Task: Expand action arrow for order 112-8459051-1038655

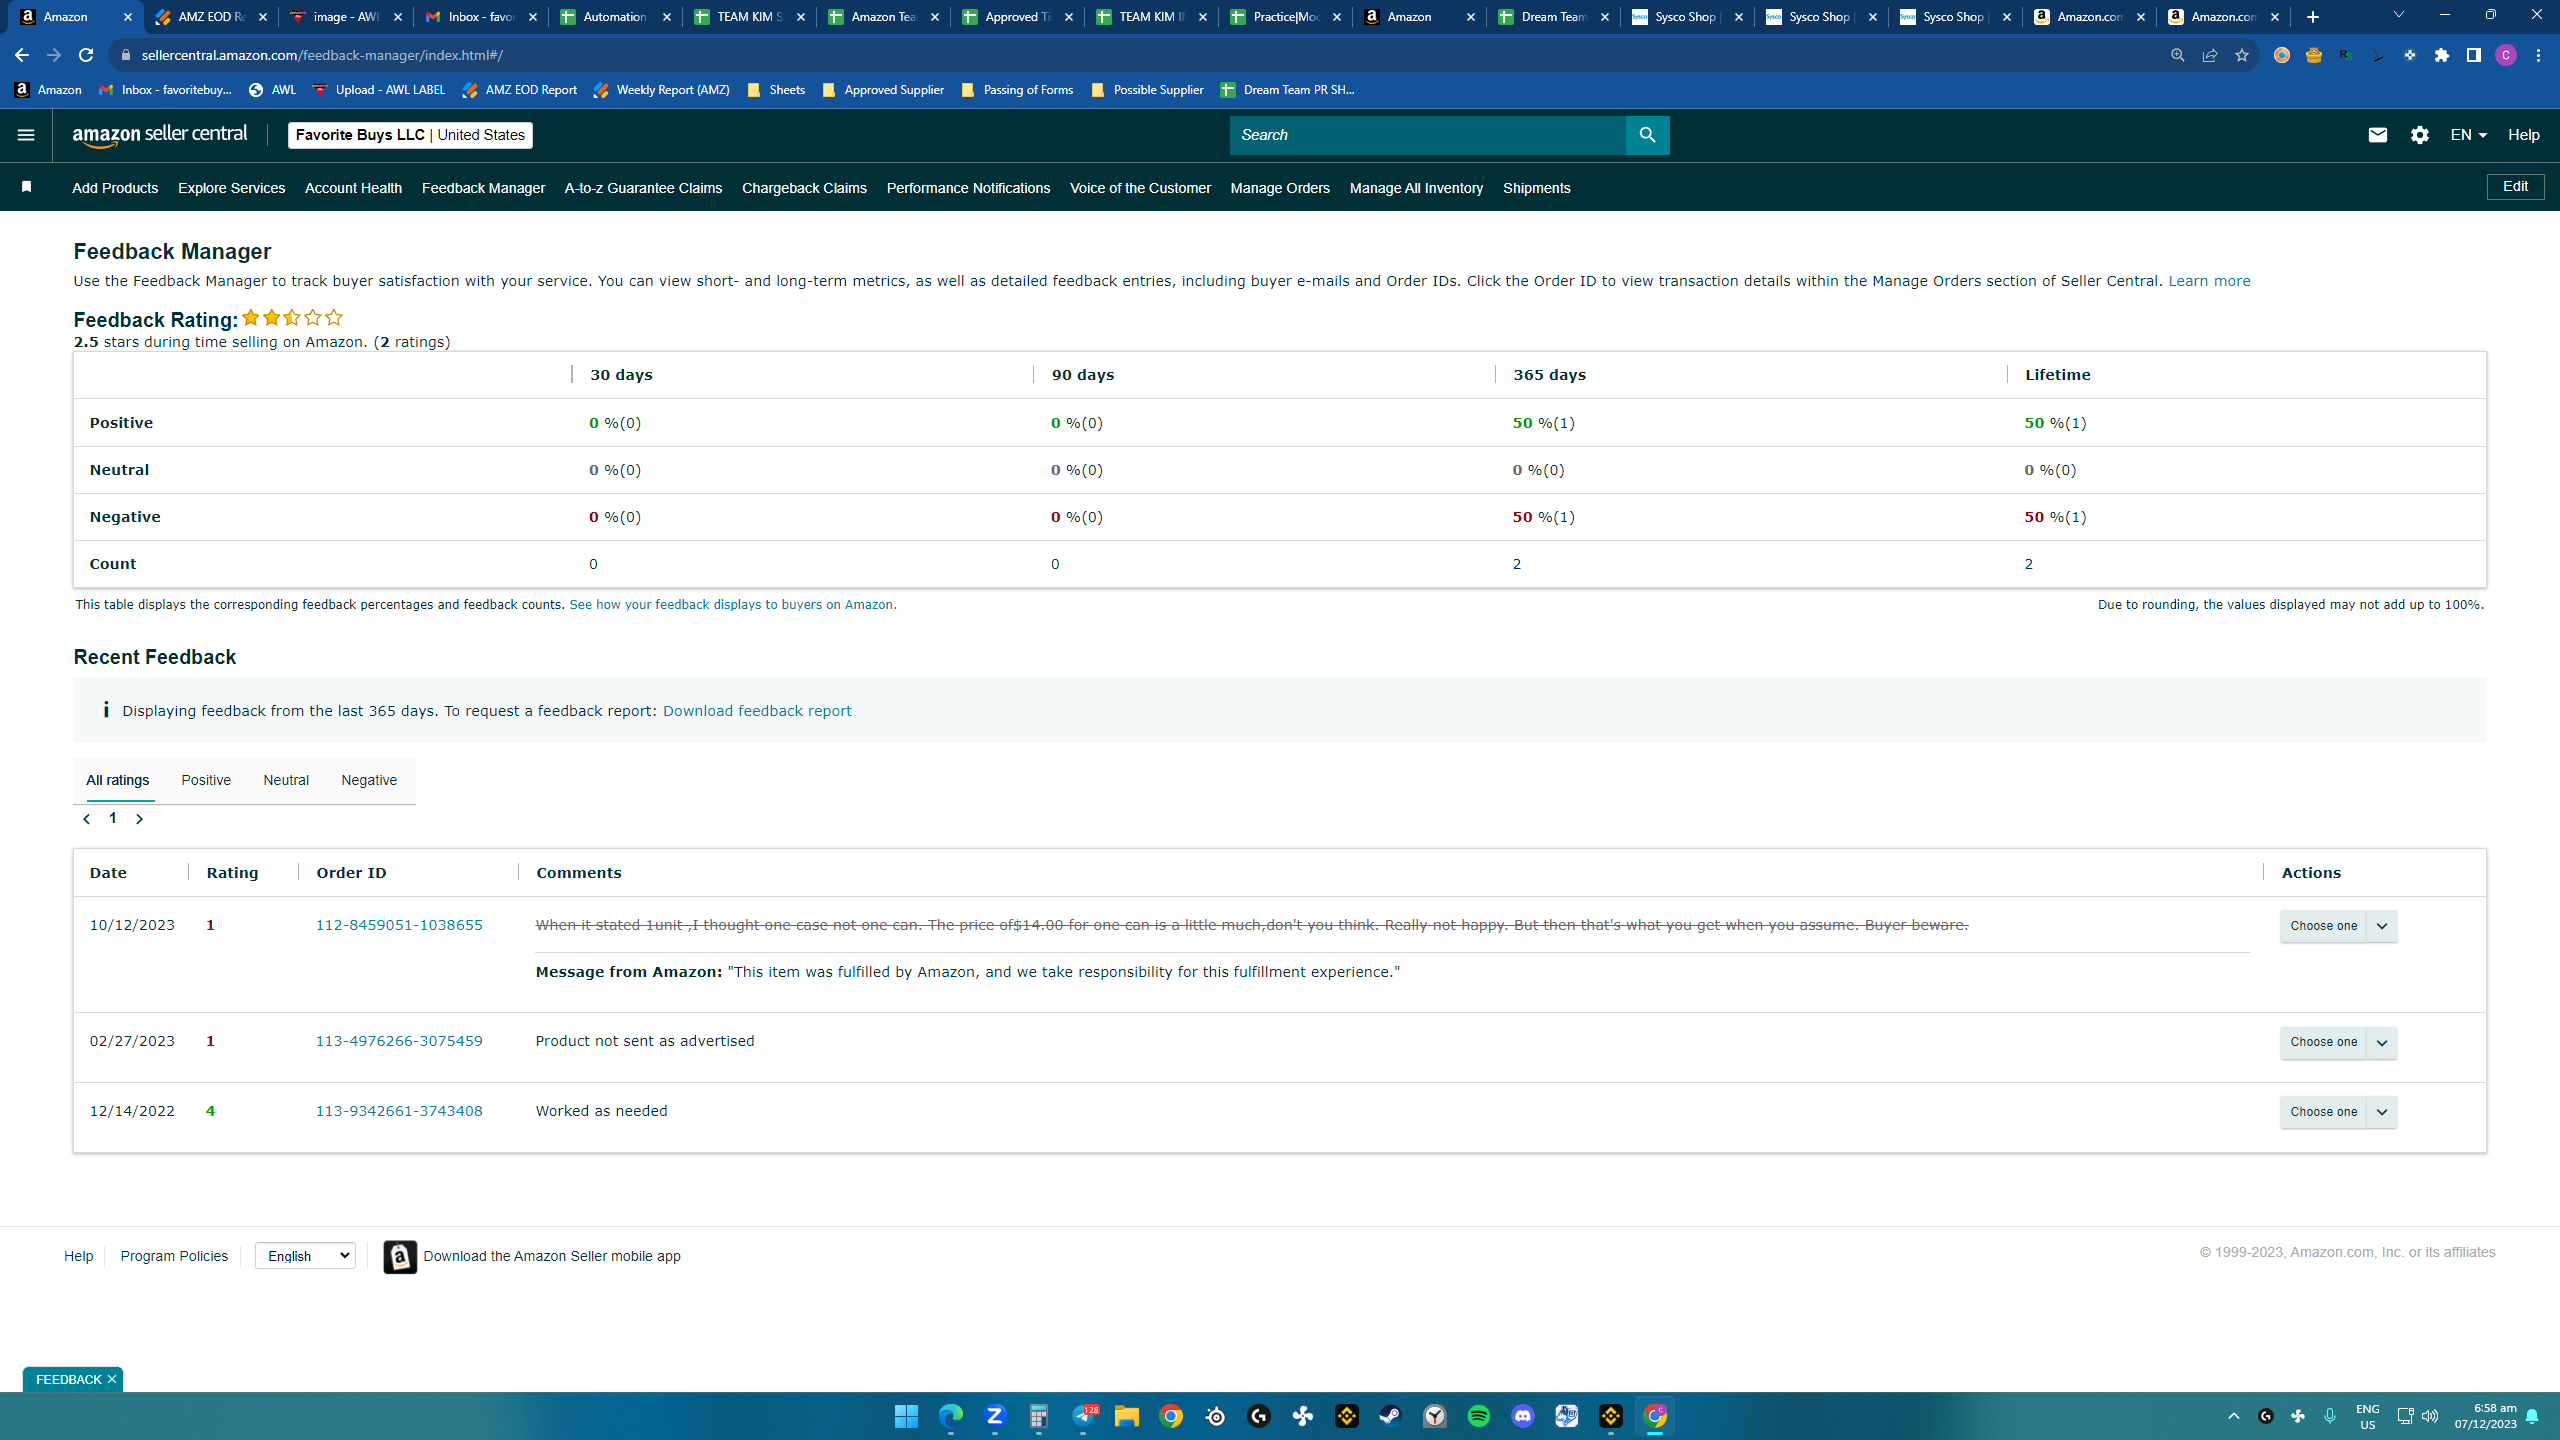Action: tap(2382, 926)
